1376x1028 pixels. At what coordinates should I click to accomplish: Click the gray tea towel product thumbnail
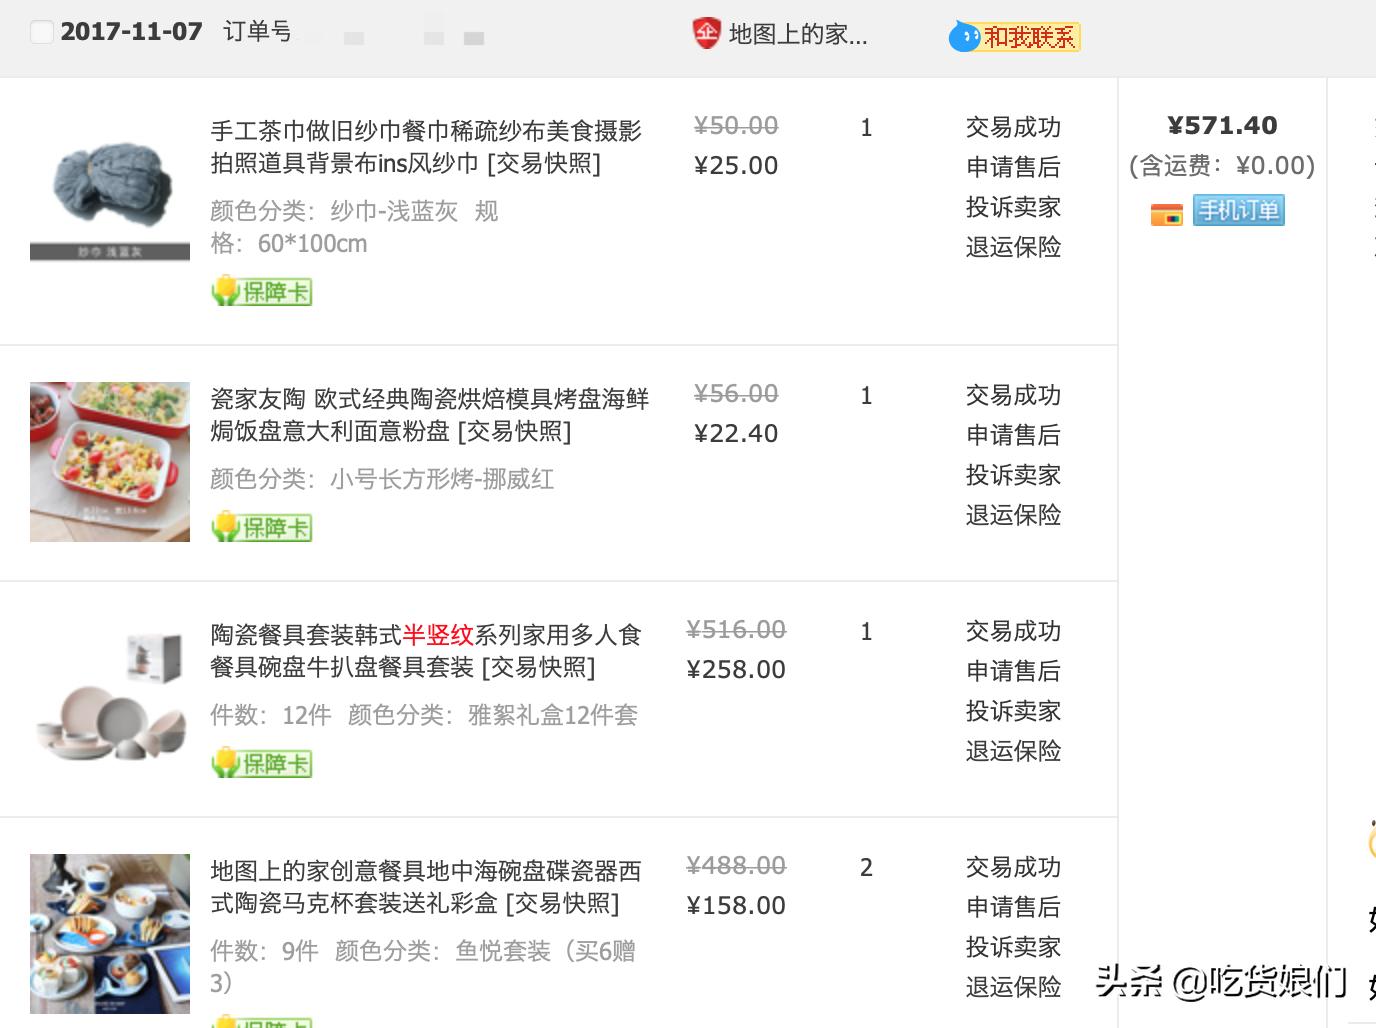pyautogui.click(x=109, y=187)
